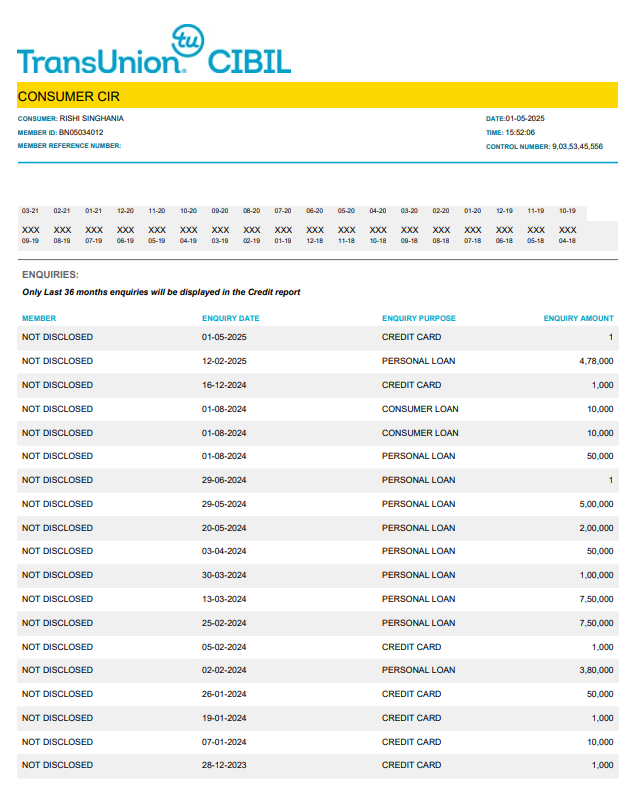Click the Last 36 months enquiries note
This screenshot has height=797, width=626.
[161, 292]
